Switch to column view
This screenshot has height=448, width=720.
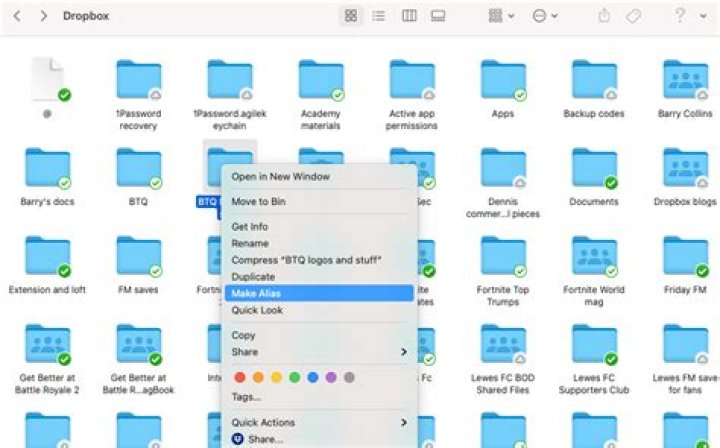409,16
